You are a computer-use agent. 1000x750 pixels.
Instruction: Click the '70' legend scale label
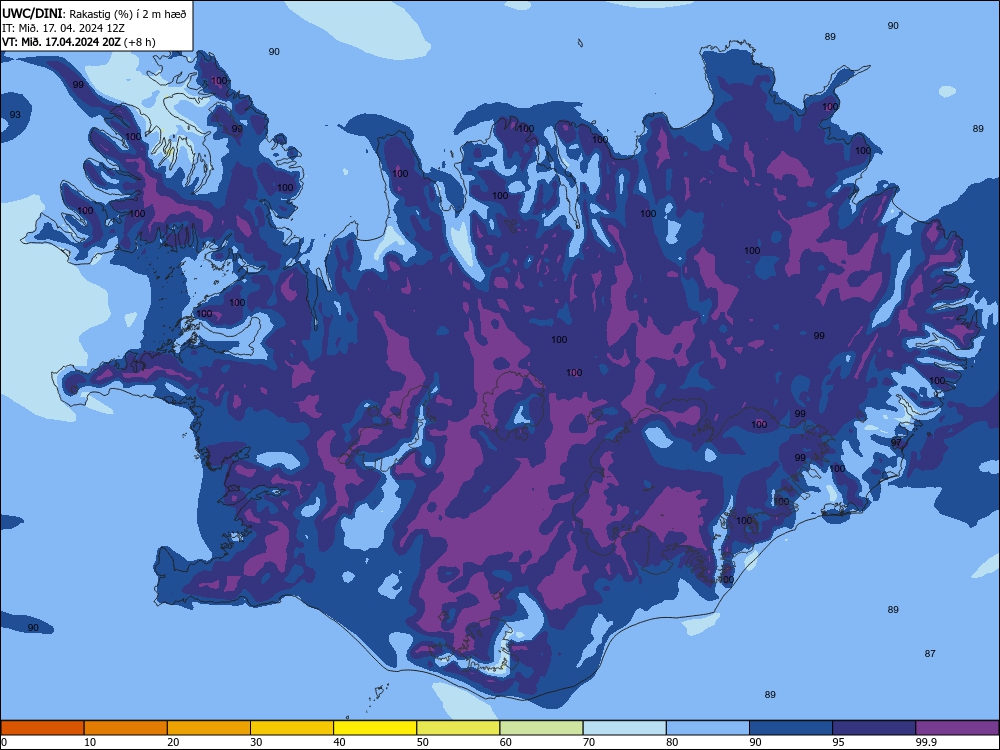pos(589,742)
